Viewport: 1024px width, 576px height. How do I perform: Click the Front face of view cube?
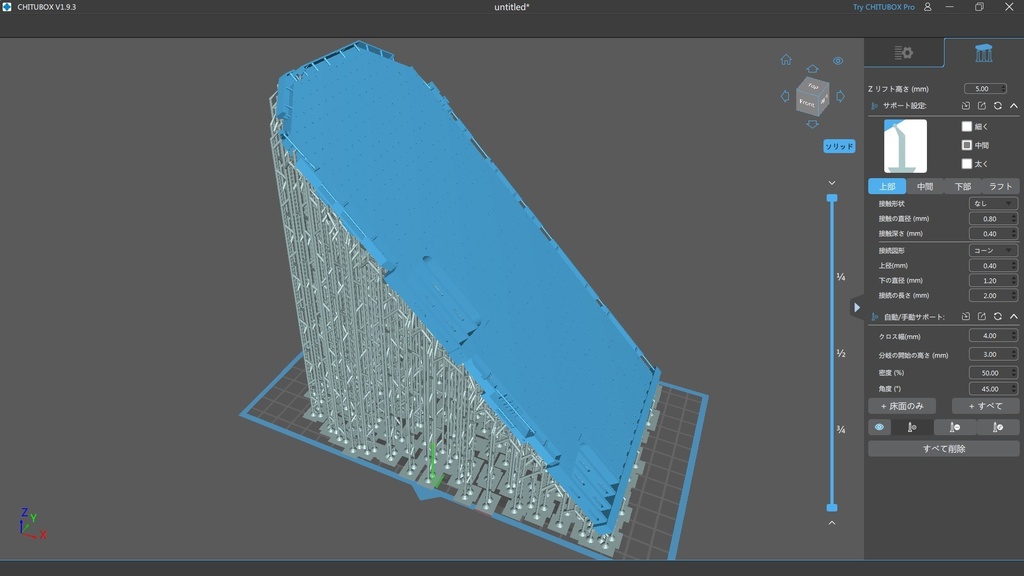(807, 103)
